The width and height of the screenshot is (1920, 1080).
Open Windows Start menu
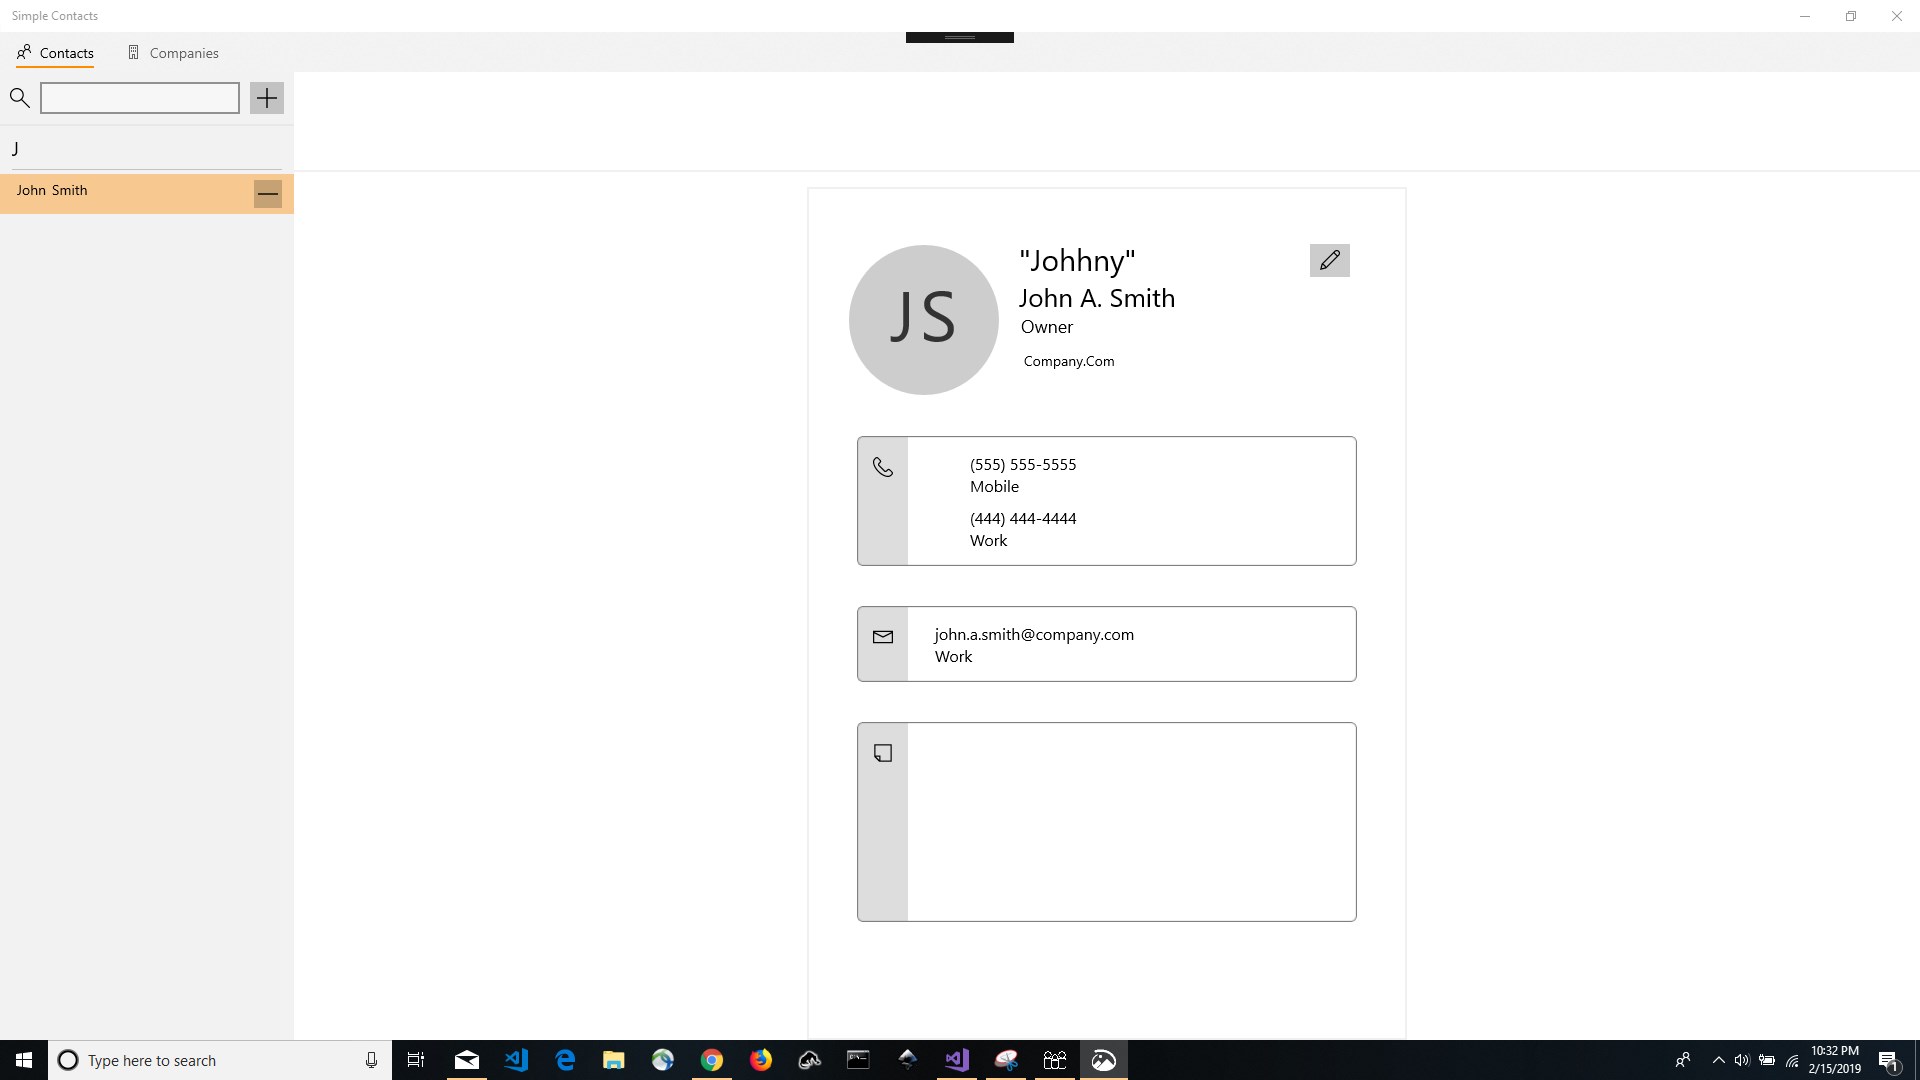tap(23, 1060)
